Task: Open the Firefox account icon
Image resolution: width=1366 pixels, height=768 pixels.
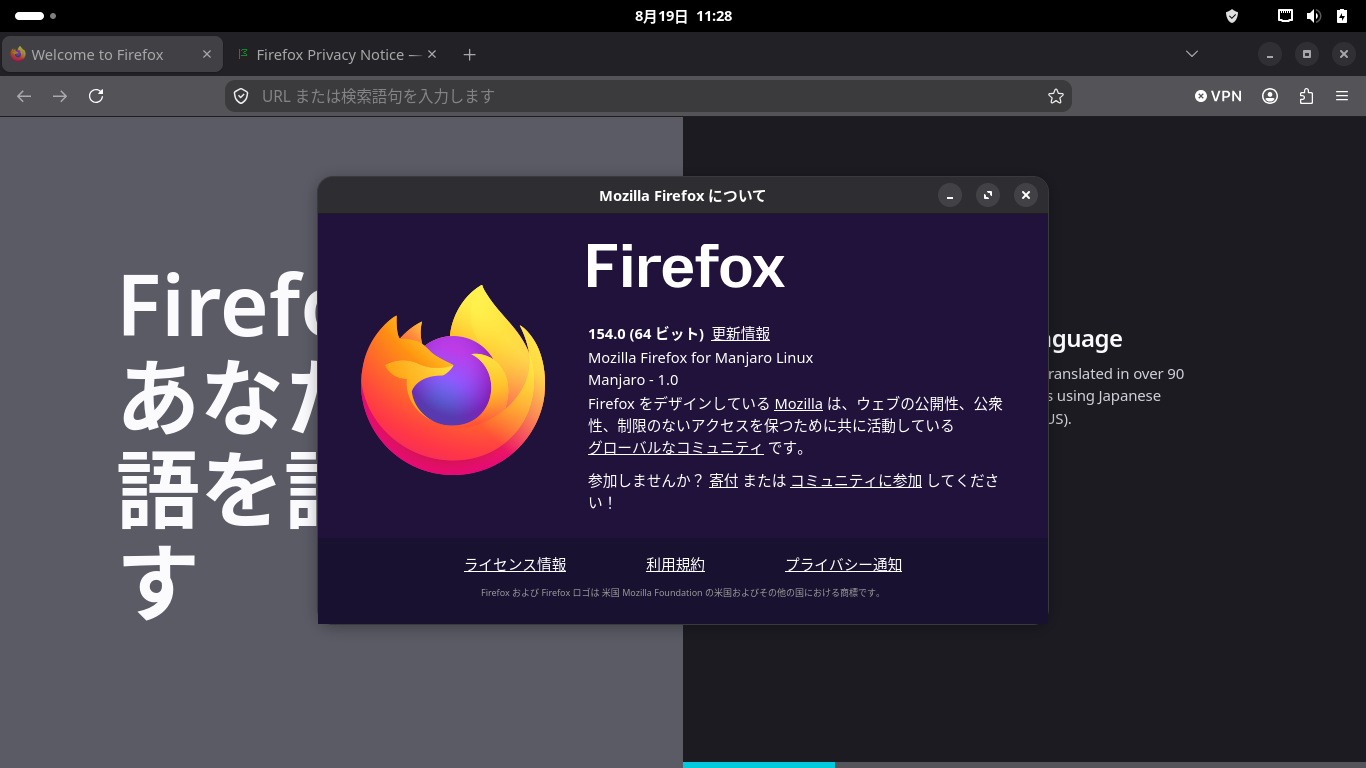Action: click(1270, 96)
